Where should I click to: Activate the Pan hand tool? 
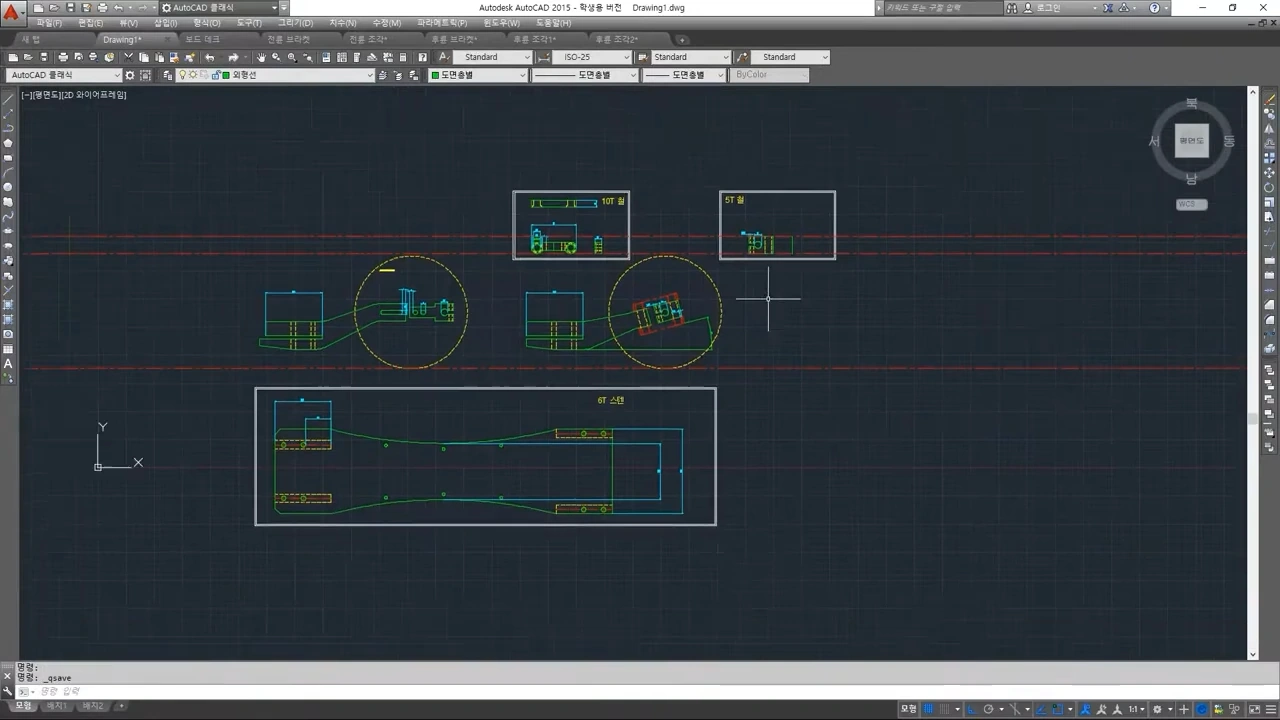point(261,57)
